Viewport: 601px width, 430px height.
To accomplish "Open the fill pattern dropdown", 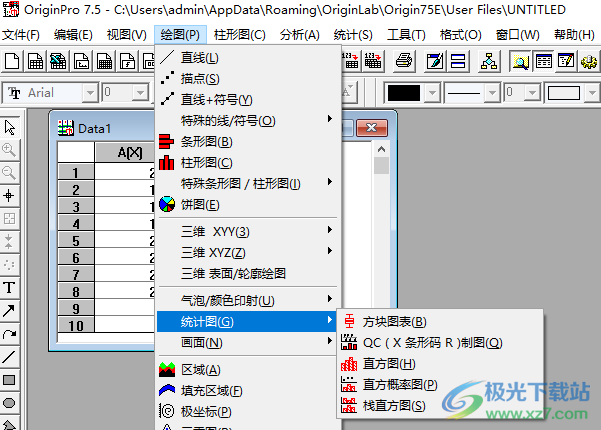I will 592,93.
